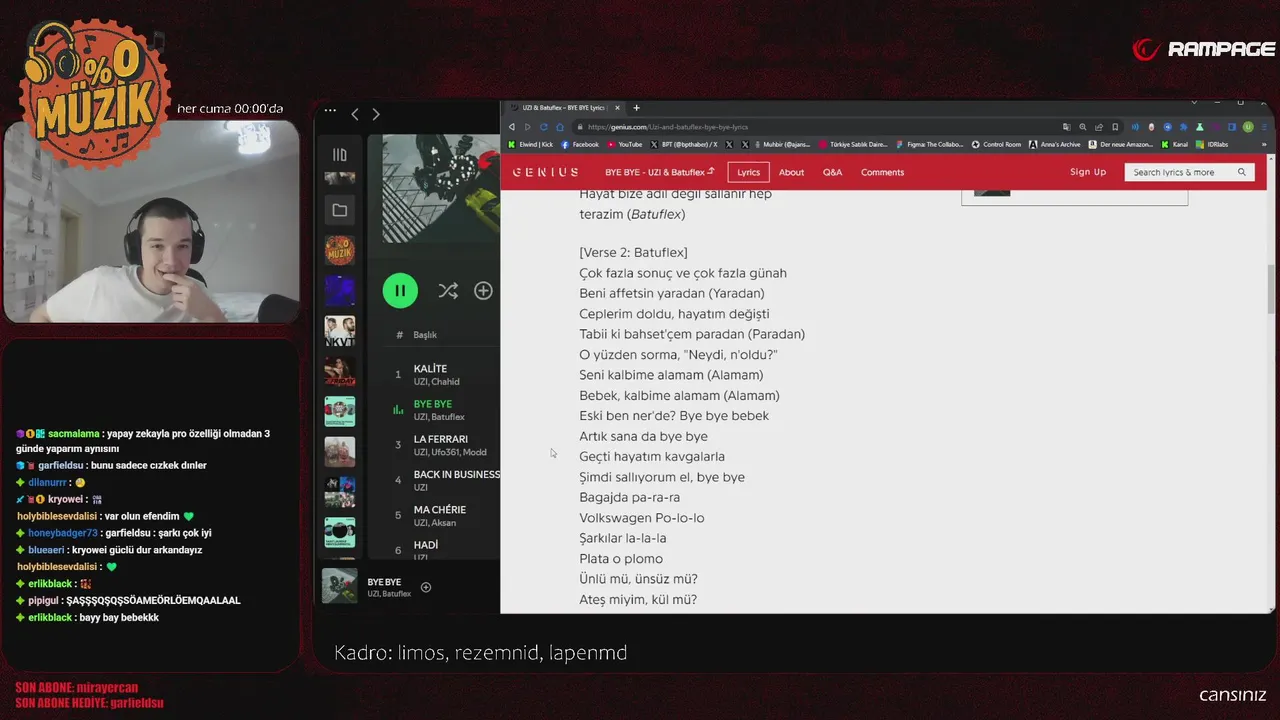
Task: Open Elwind | Kick bookmark
Action: click(x=531, y=145)
